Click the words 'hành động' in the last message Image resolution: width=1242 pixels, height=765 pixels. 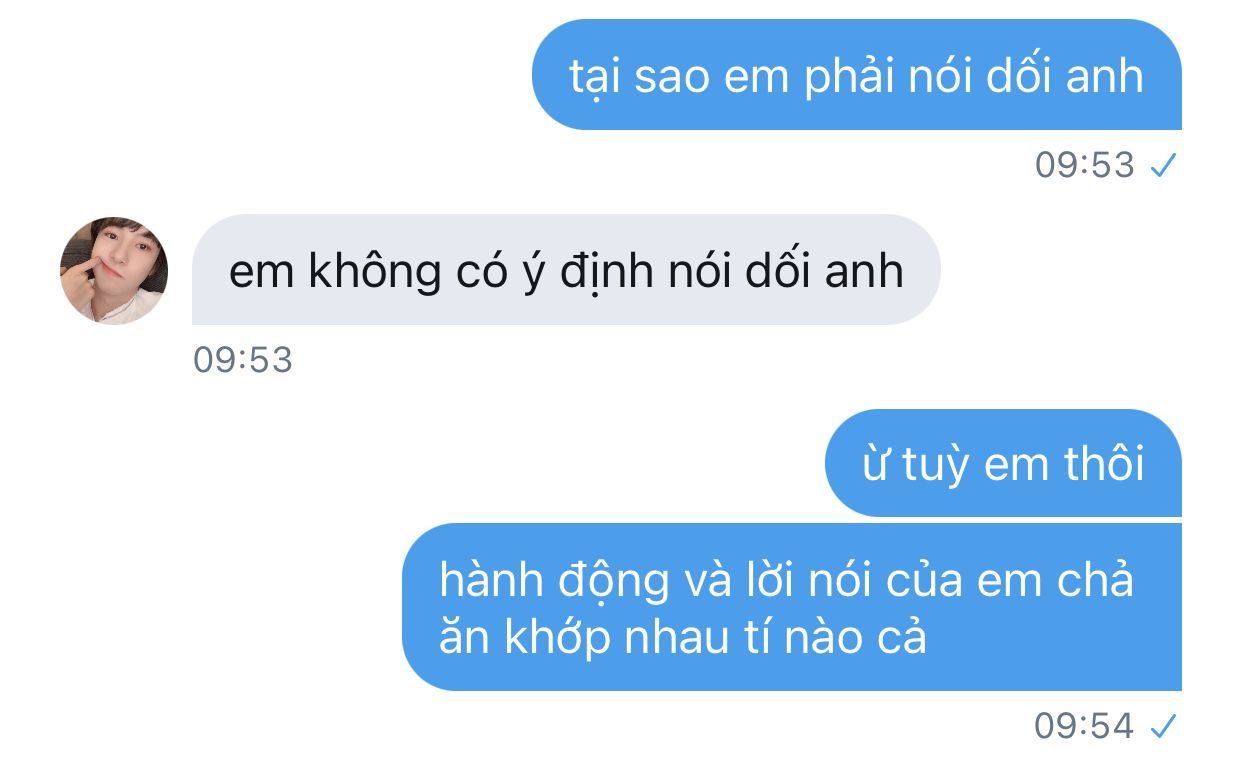pos(555,582)
